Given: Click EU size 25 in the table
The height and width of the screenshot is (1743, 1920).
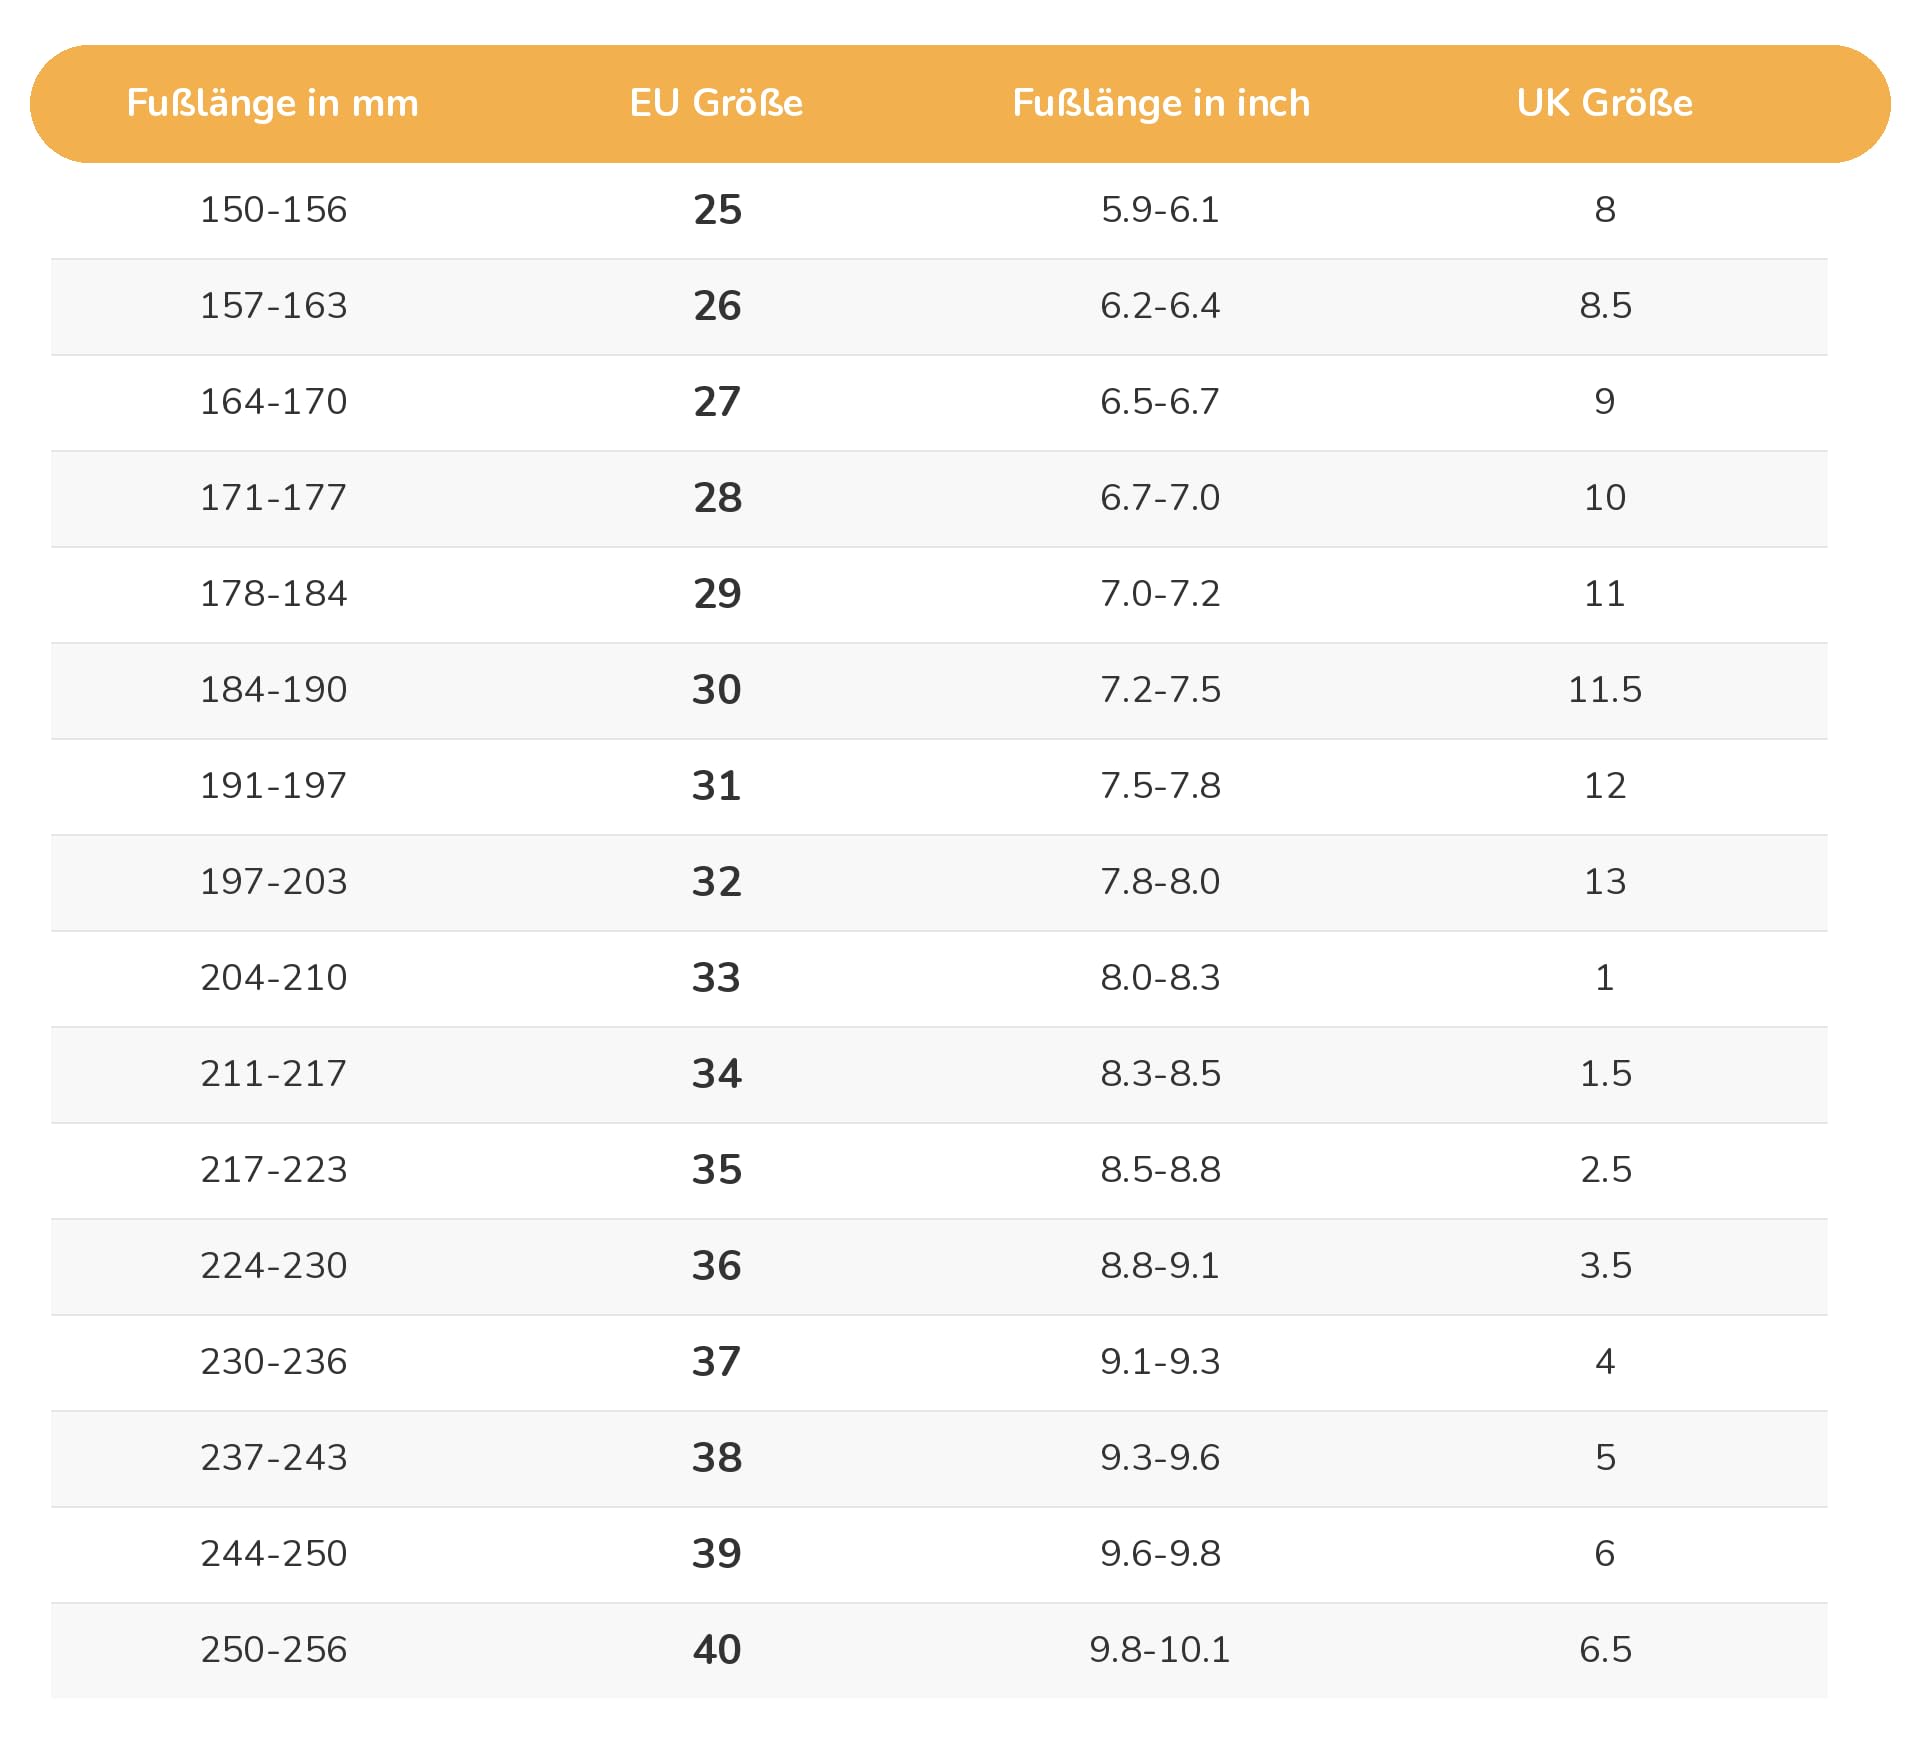Looking at the screenshot, I should [717, 210].
